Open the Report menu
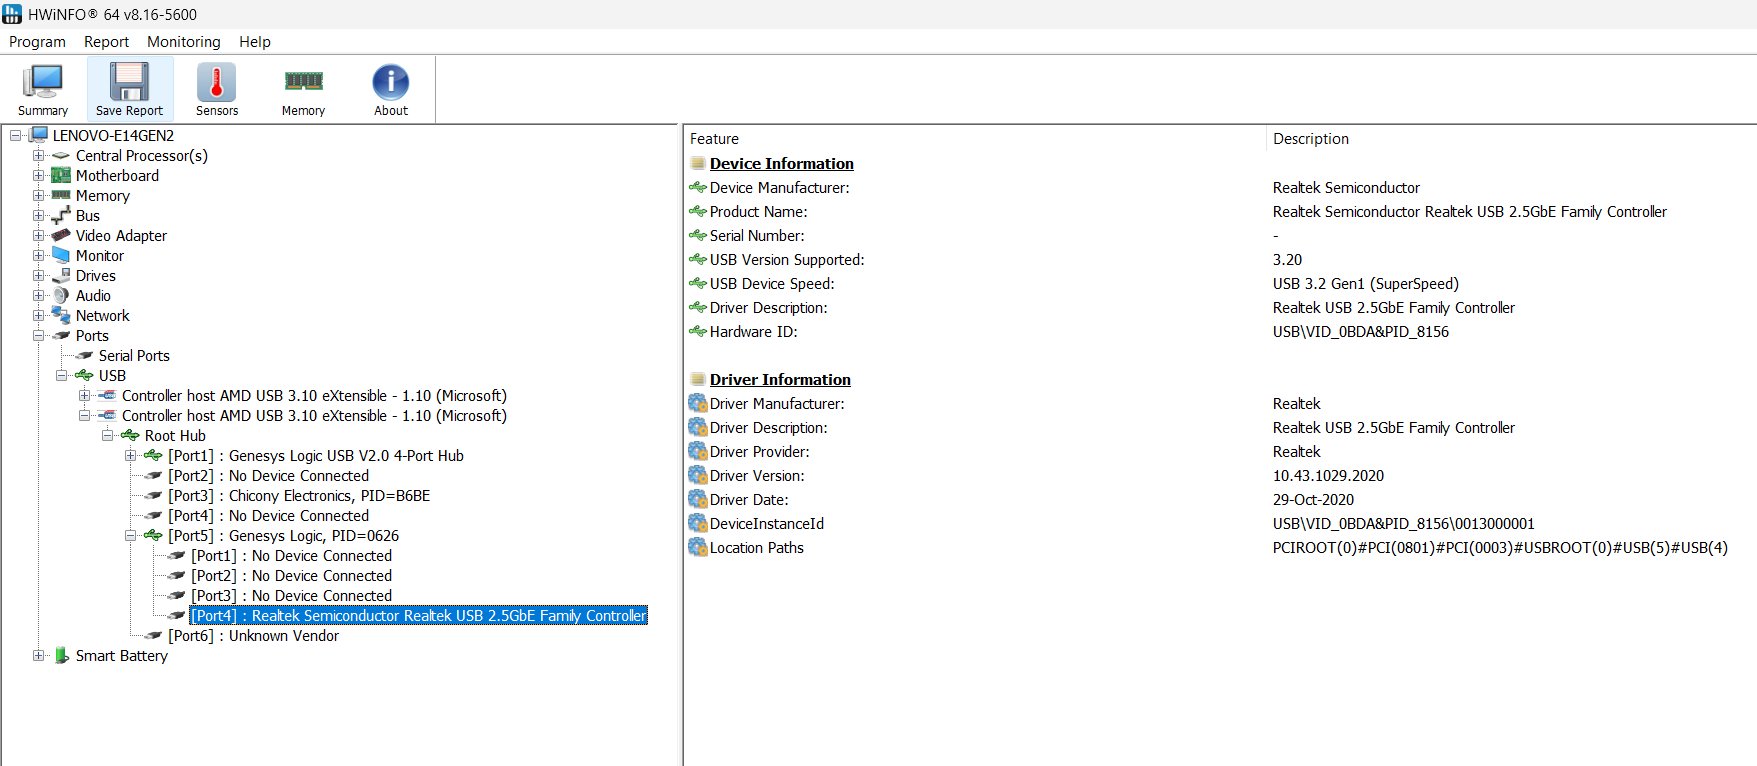 point(106,42)
